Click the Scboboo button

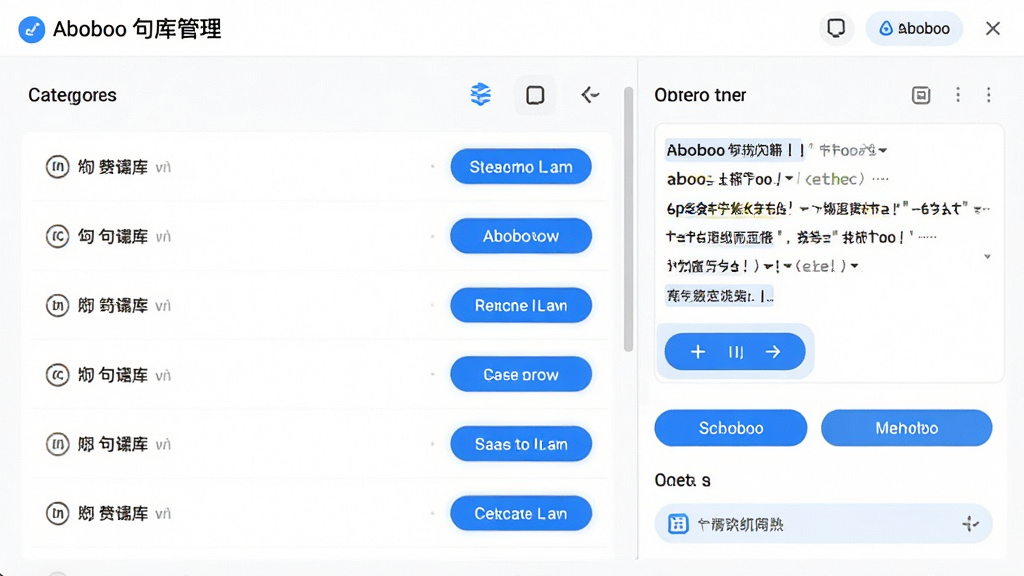pos(731,428)
